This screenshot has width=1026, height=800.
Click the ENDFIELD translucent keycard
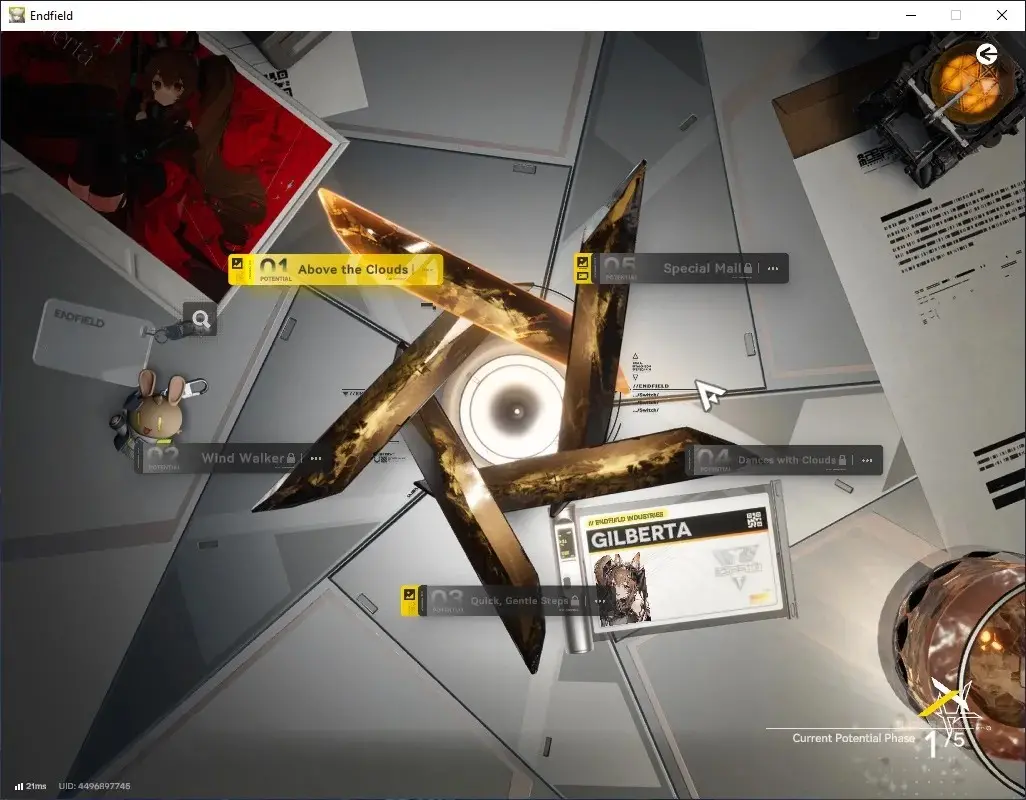click(92, 340)
